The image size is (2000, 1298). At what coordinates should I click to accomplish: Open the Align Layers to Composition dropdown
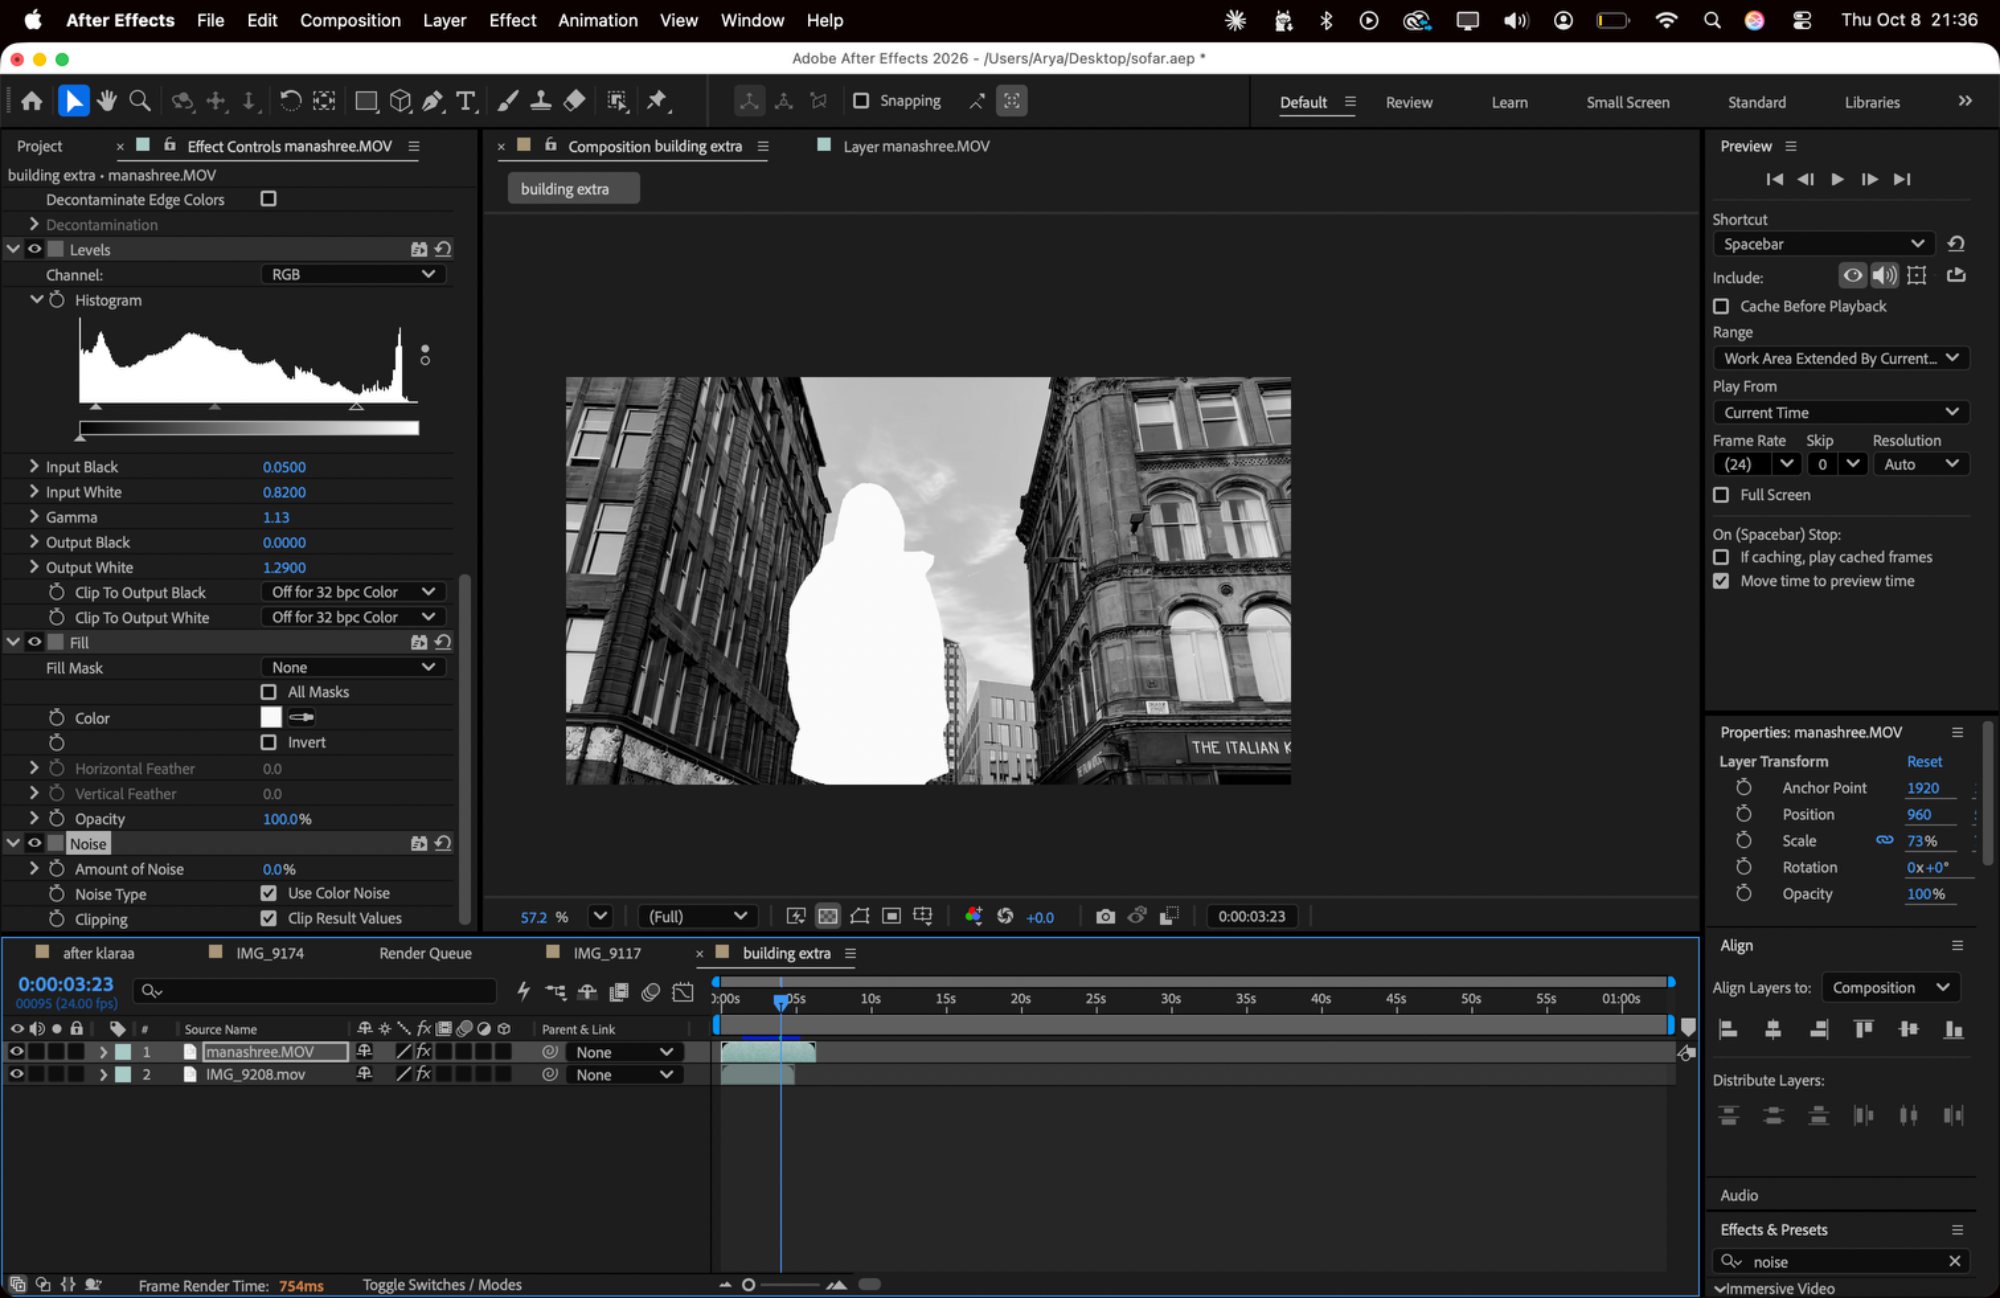pyautogui.click(x=1890, y=987)
